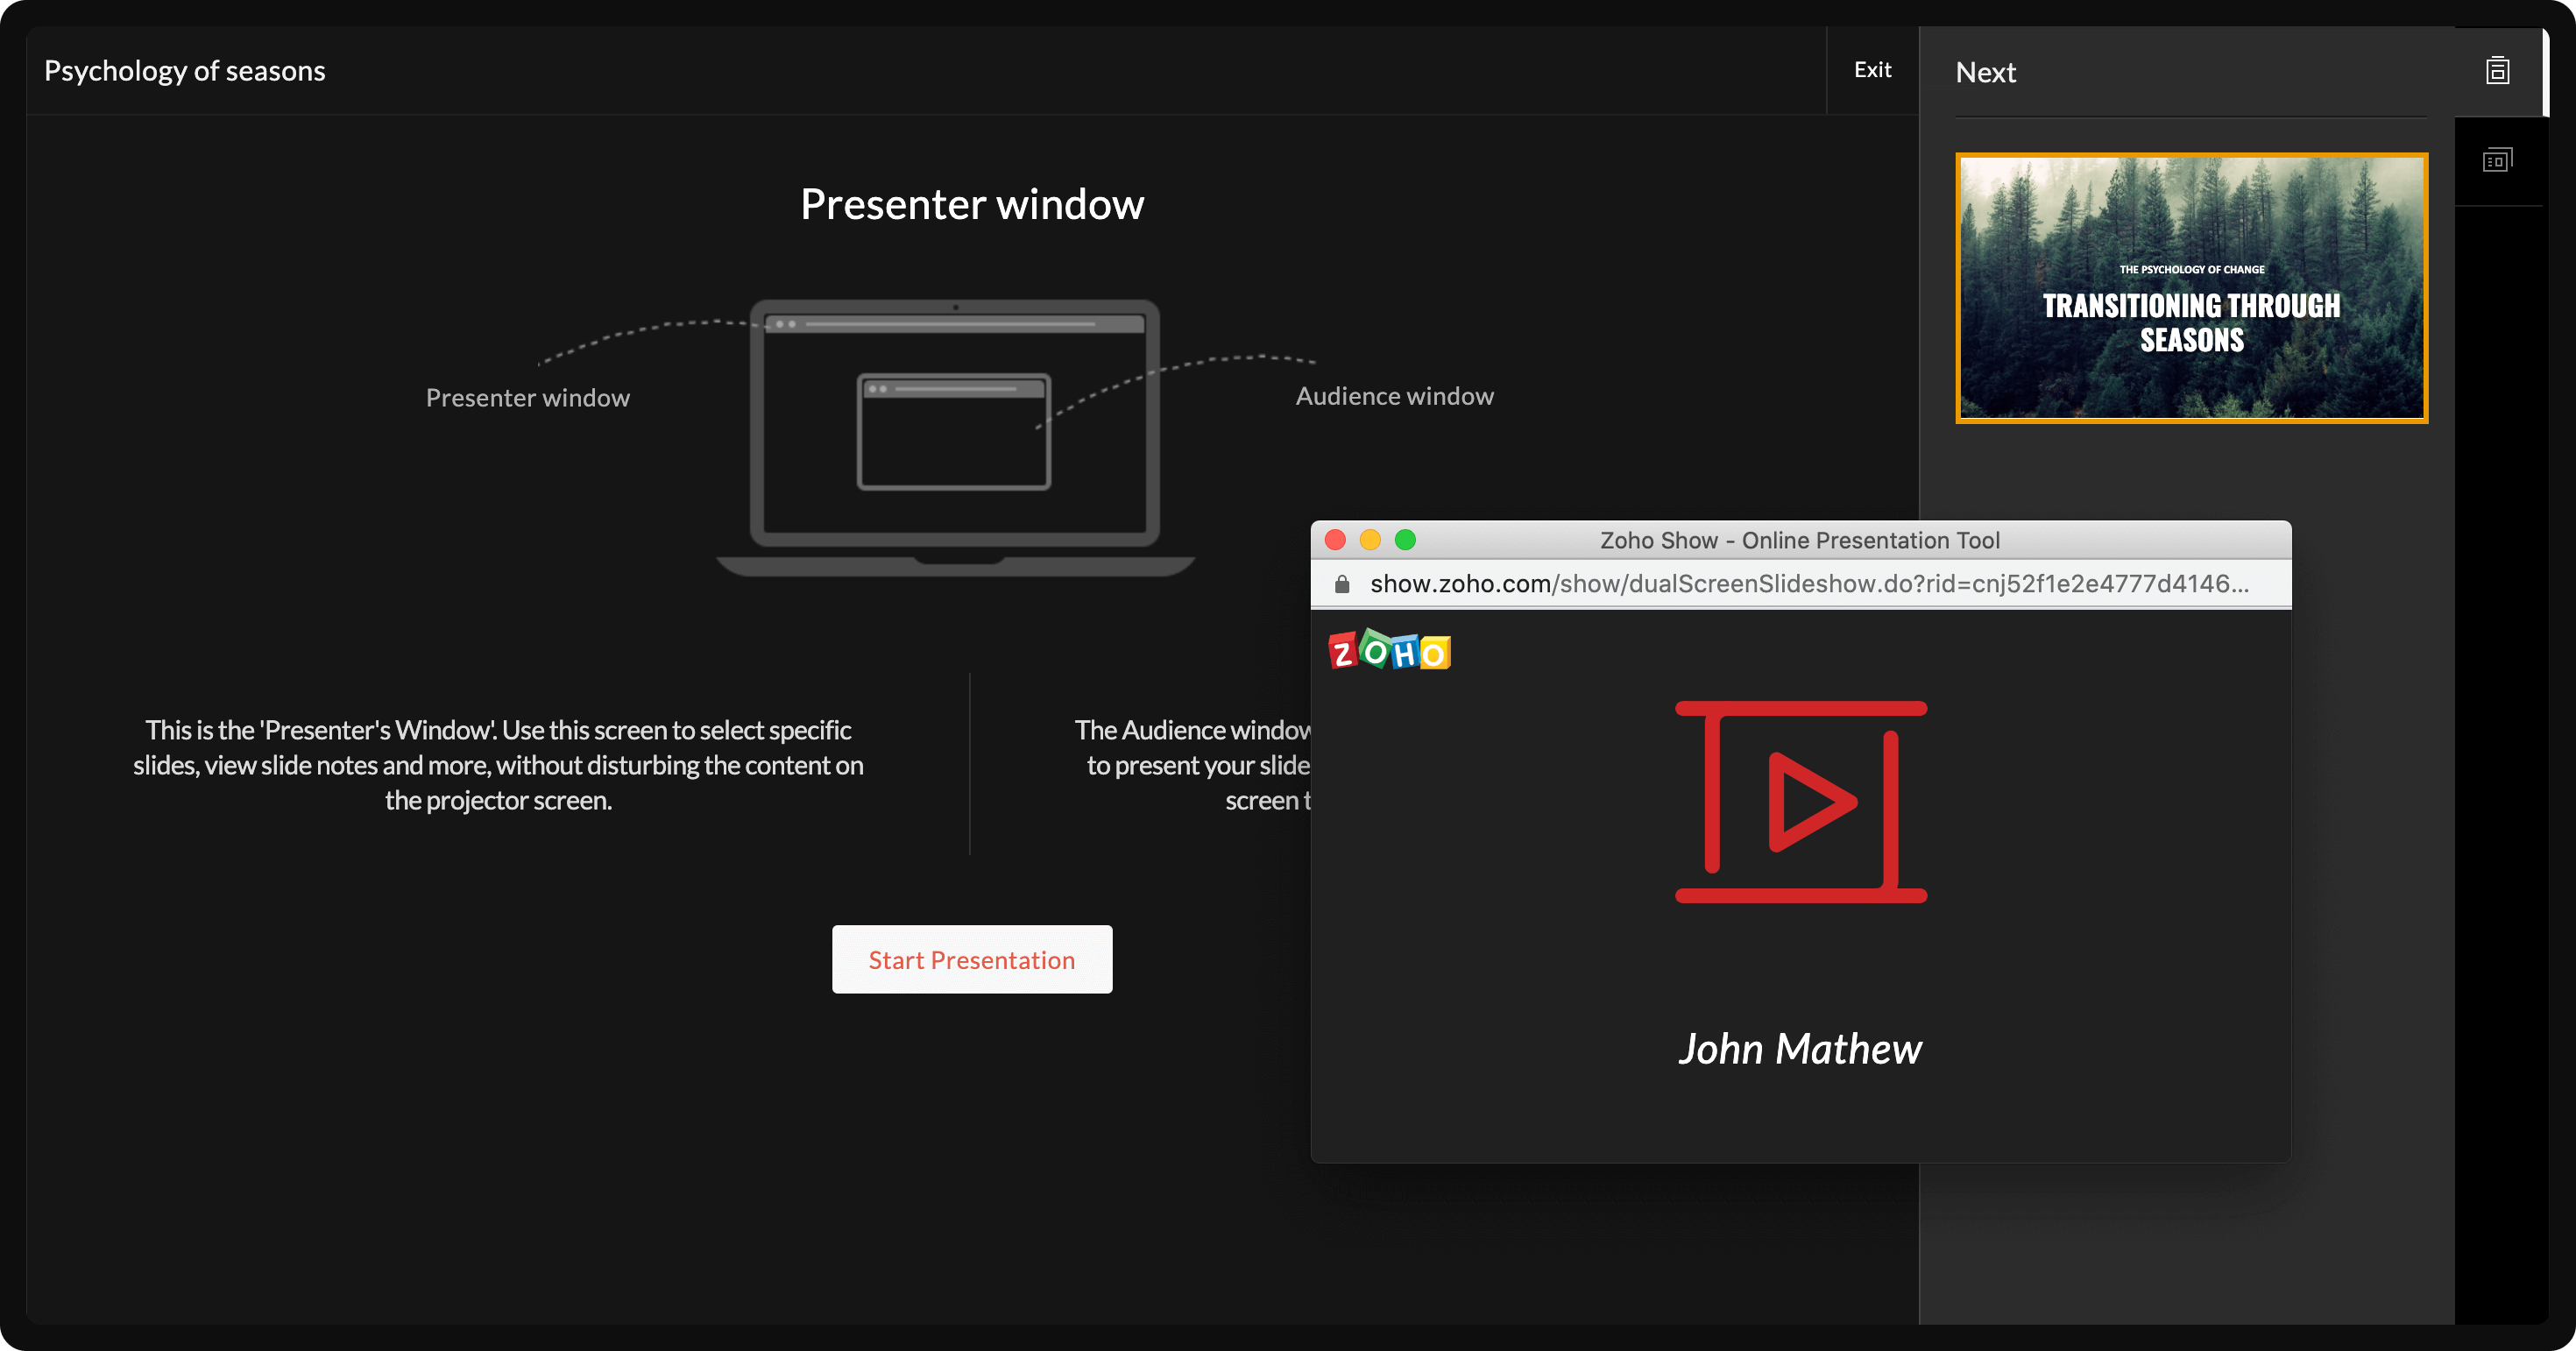
Task: Click the red close button on browser
Action: 1335,541
